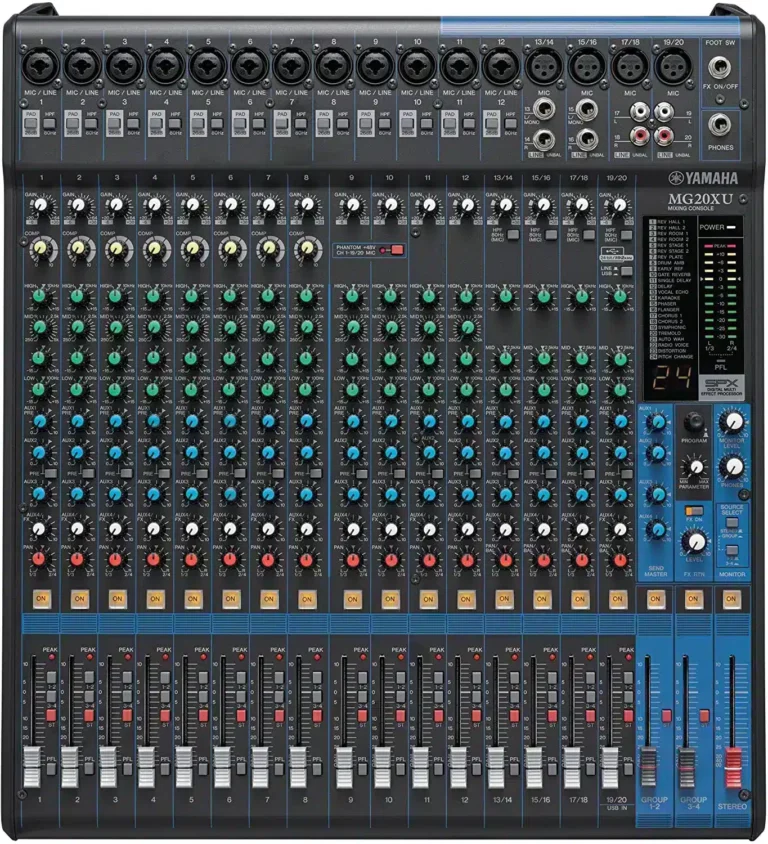The width and height of the screenshot is (768, 844).
Task: Switch the LINE/USB selector on channel 19/20
Action: click(626, 271)
